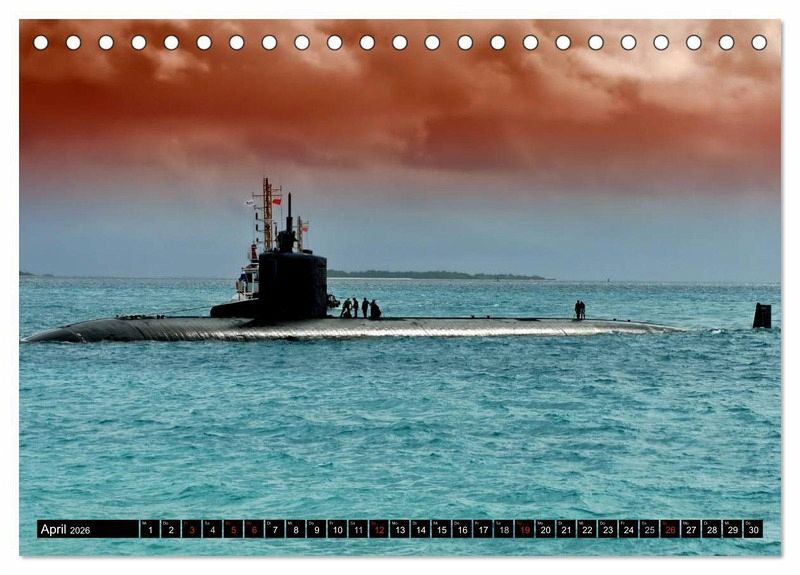The height and width of the screenshot is (575, 800).
Task: Select date 15 in the calendar strip
Action: (x=441, y=529)
